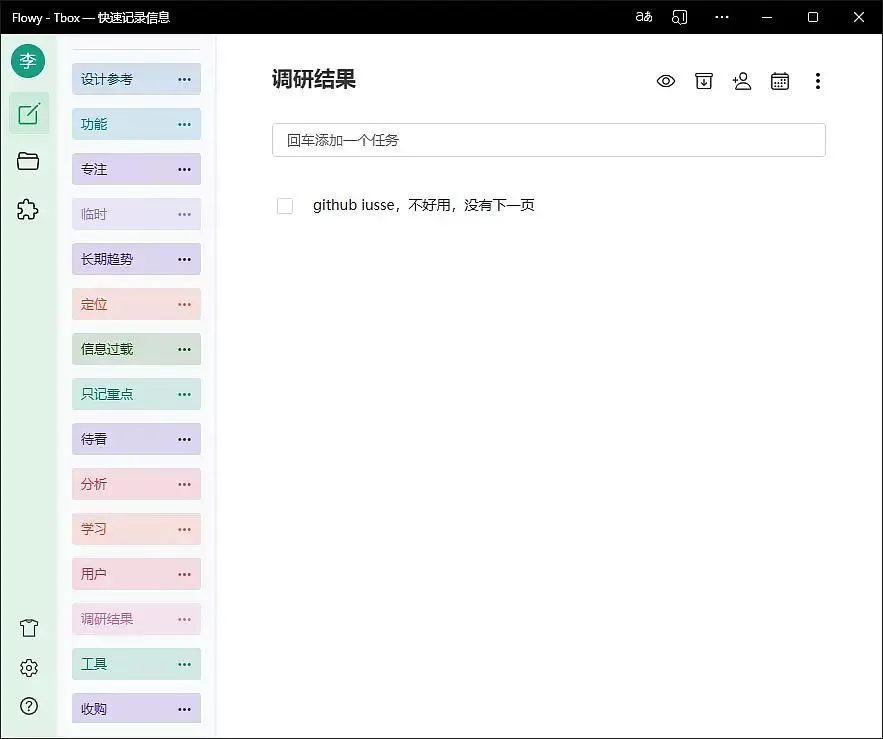Open the notes edit icon in sidebar
This screenshot has width=883, height=739.
28,113
